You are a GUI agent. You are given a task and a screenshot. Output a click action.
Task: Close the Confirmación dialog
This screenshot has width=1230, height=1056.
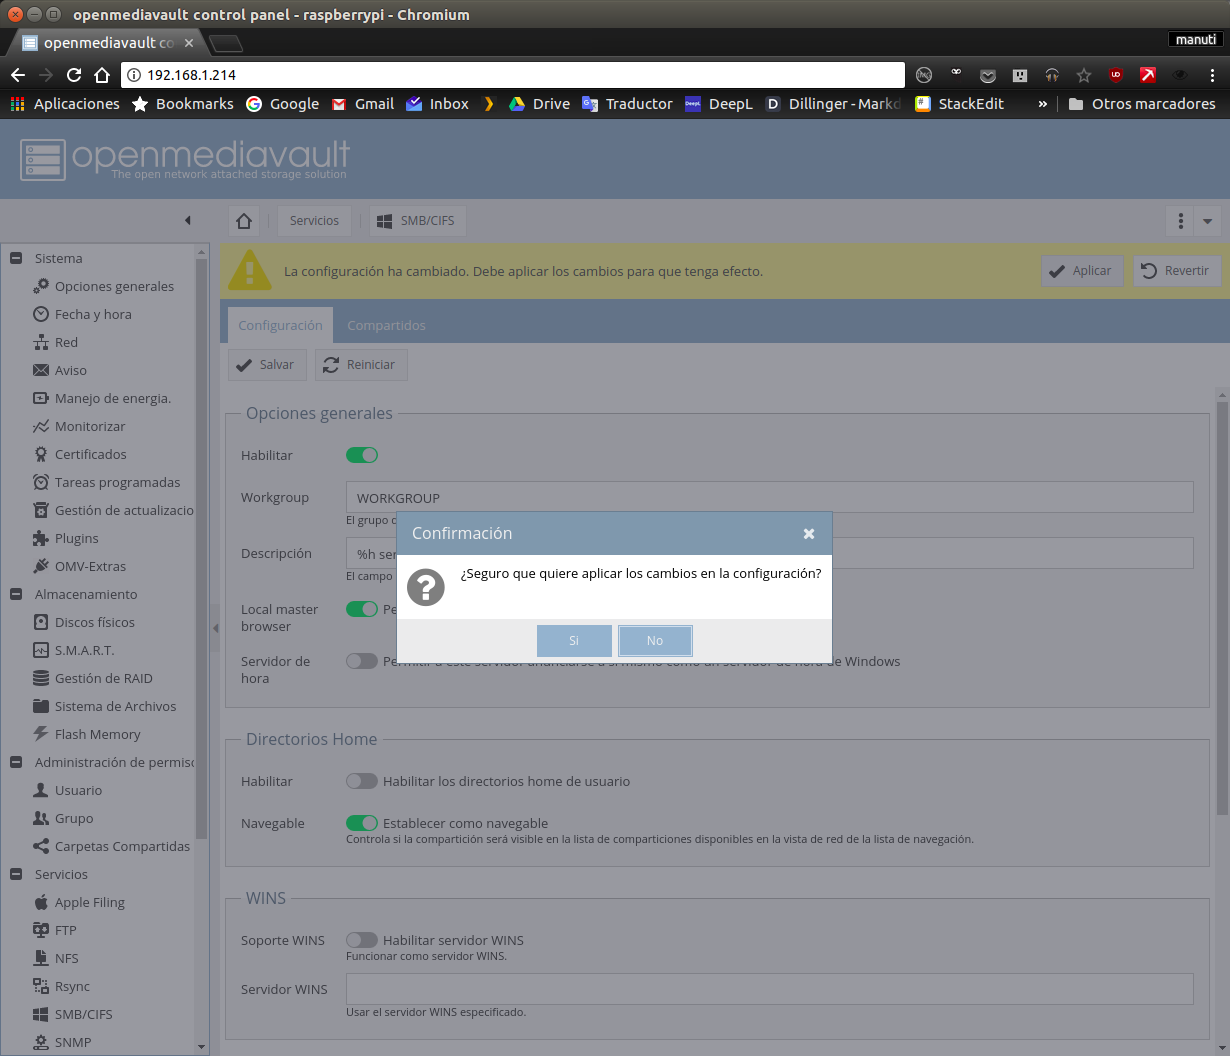coord(809,534)
